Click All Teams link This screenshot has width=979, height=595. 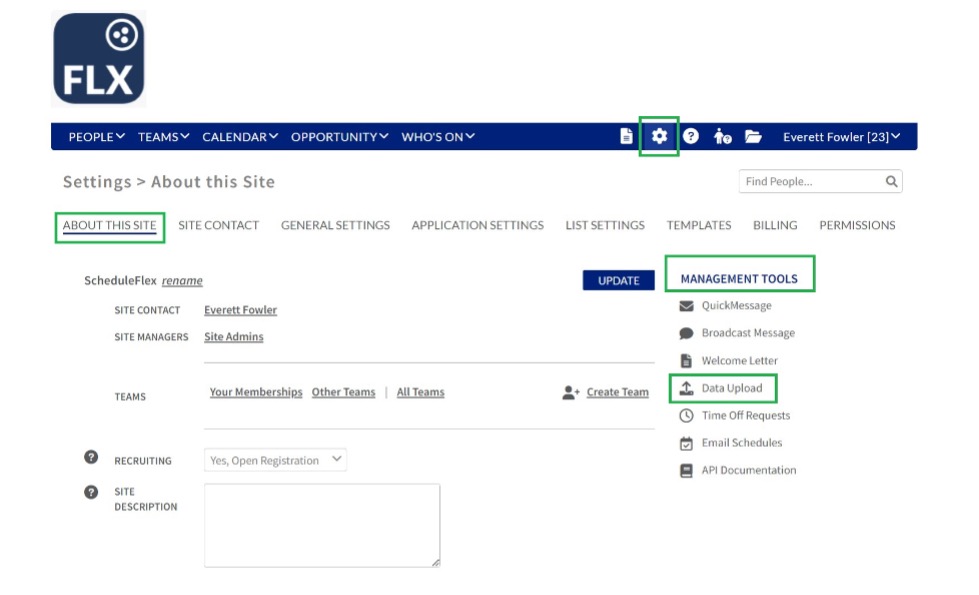[x=421, y=392]
